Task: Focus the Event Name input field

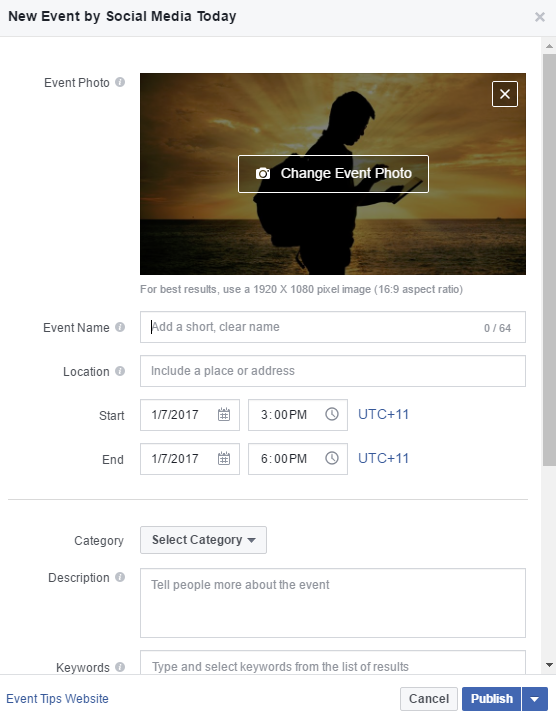Action: pyautogui.click(x=333, y=327)
